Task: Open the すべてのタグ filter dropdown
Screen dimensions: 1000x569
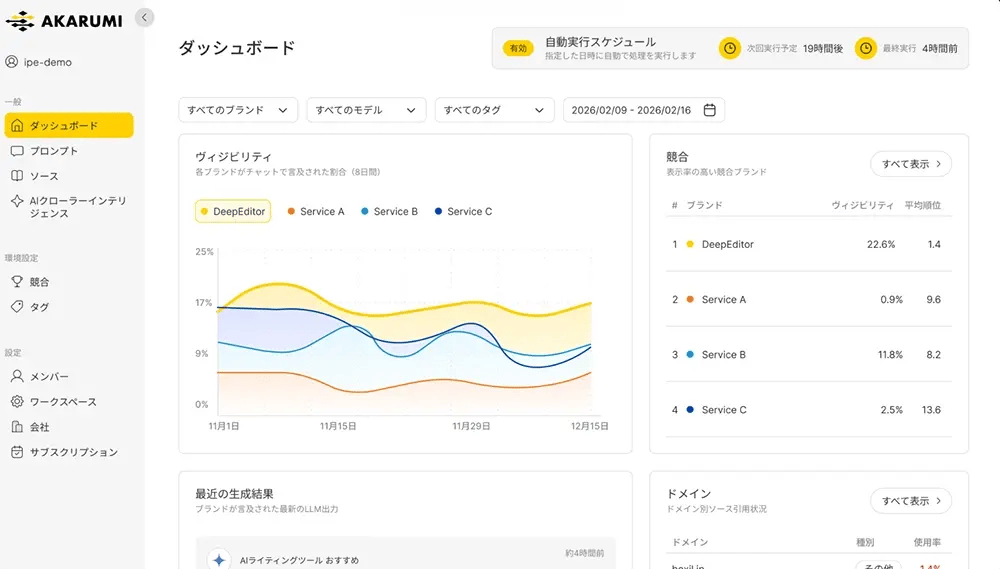Action: 494,110
